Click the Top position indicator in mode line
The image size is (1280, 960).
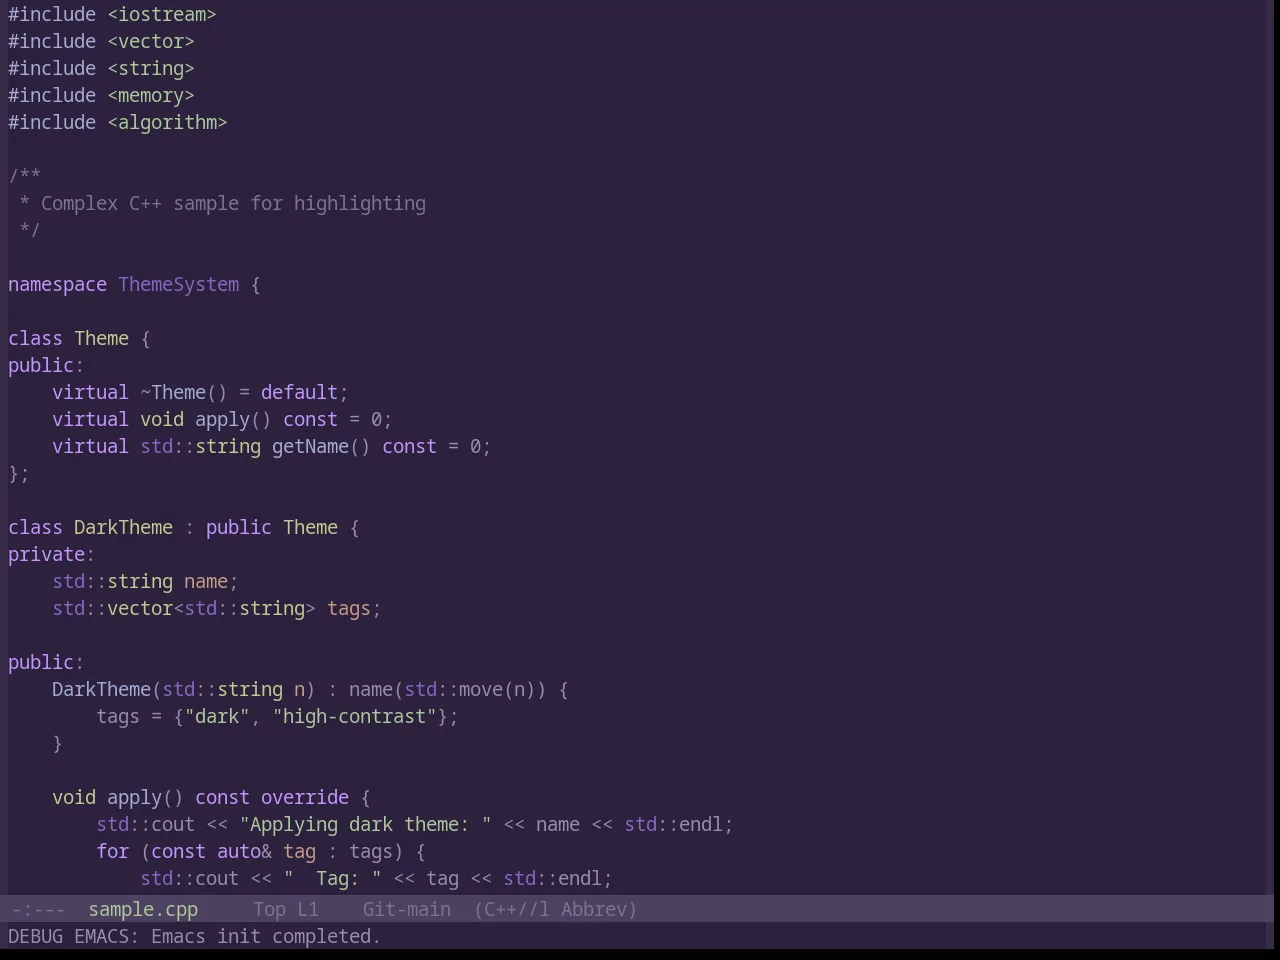coord(269,909)
